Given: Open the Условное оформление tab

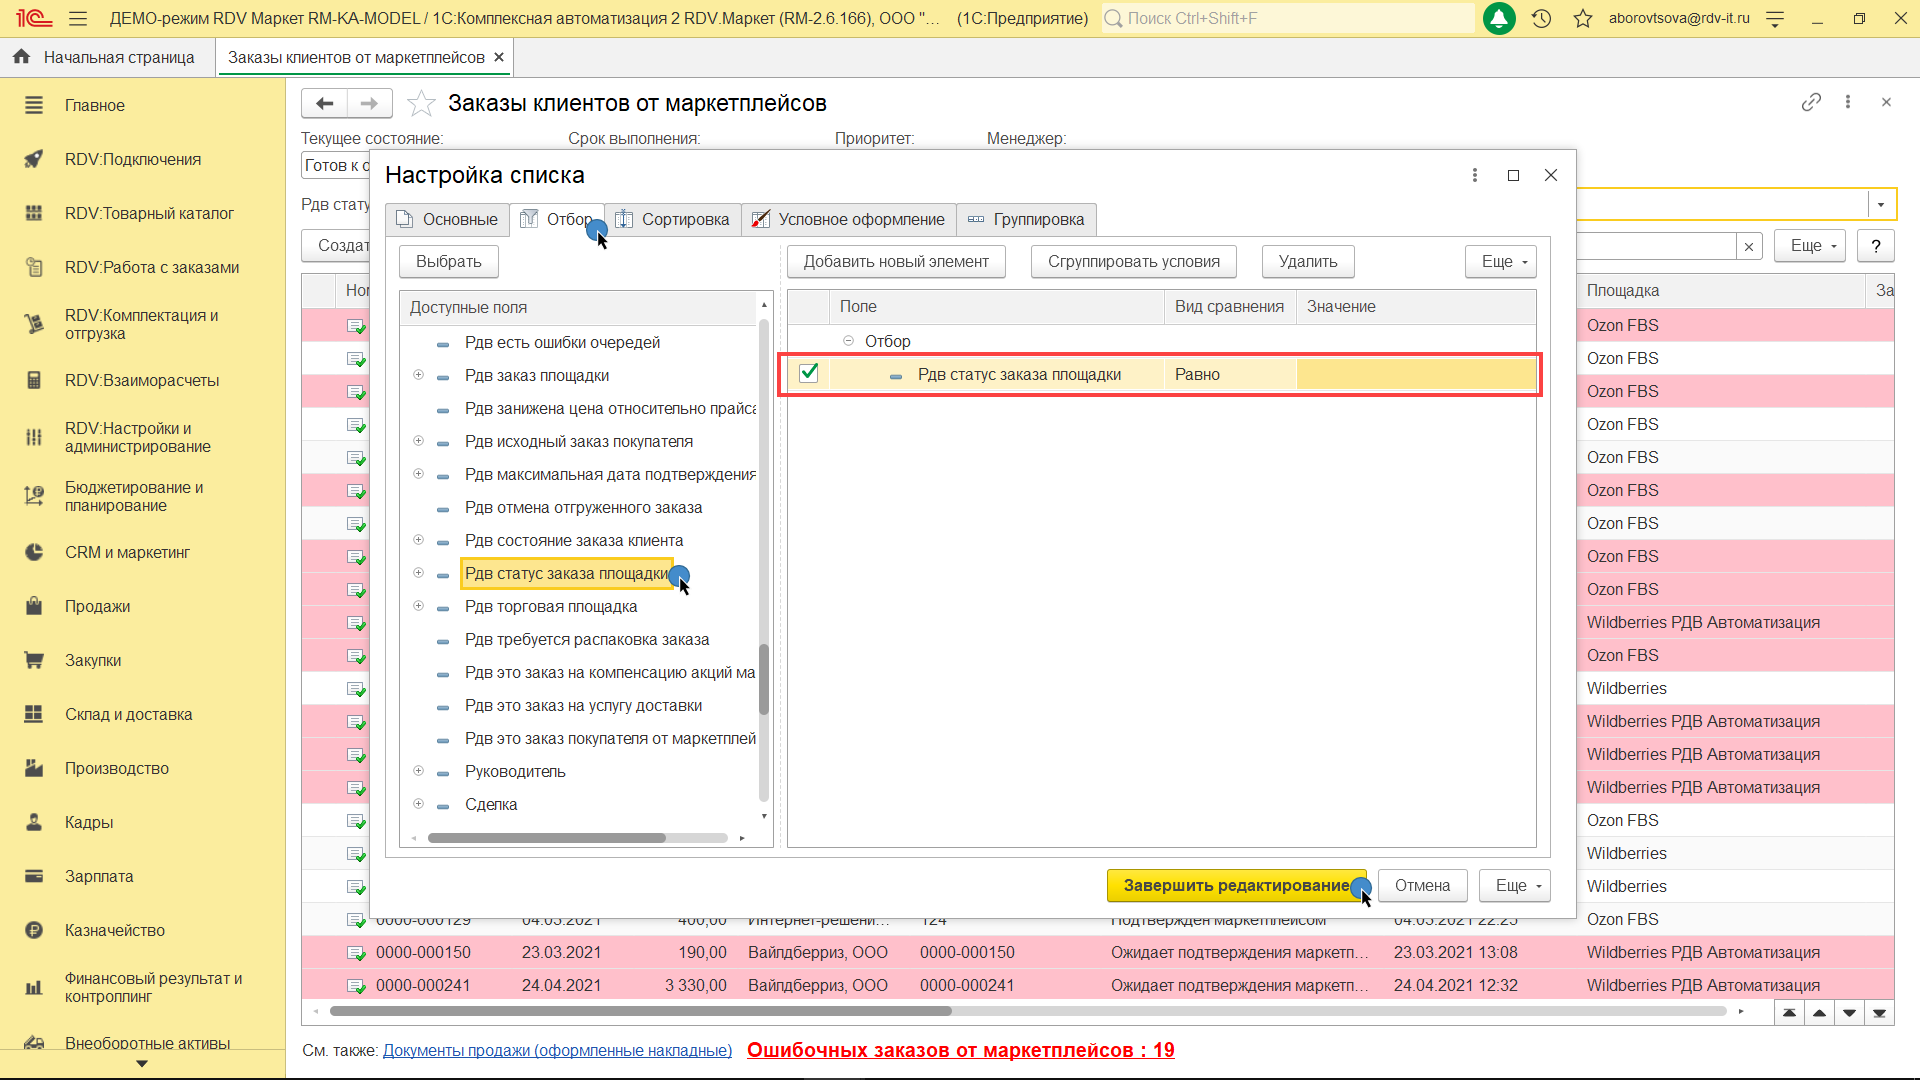Looking at the screenshot, I should [848, 219].
